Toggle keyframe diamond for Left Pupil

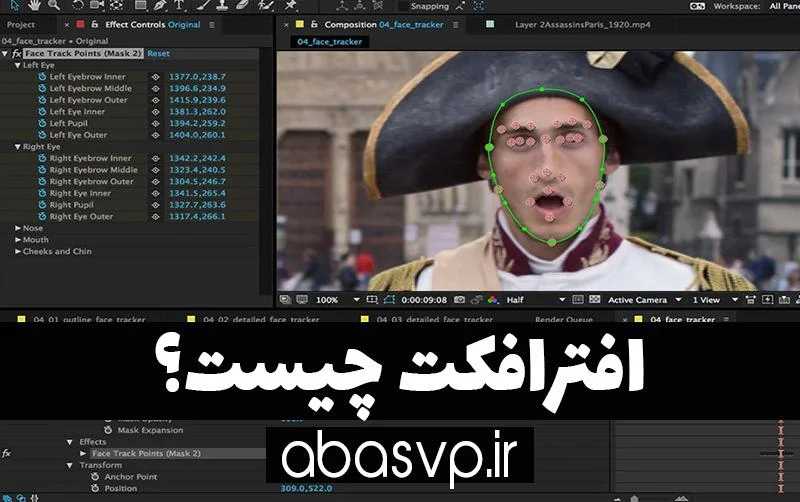tap(156, 123)
